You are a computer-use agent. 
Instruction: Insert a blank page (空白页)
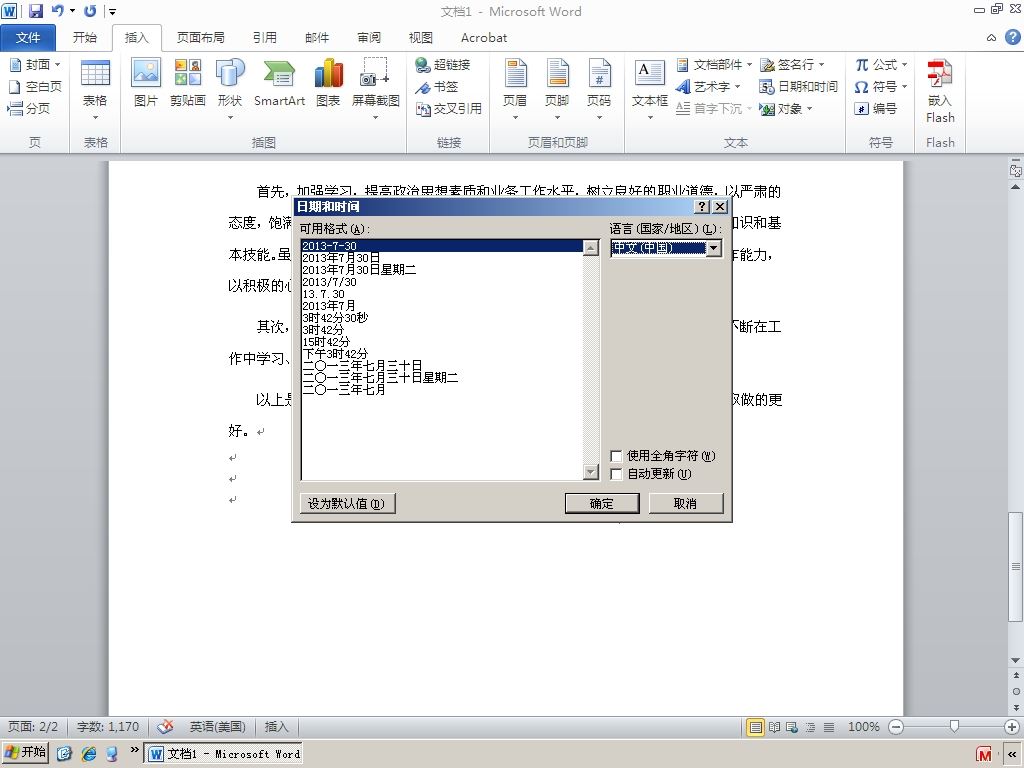click(35, 86)
